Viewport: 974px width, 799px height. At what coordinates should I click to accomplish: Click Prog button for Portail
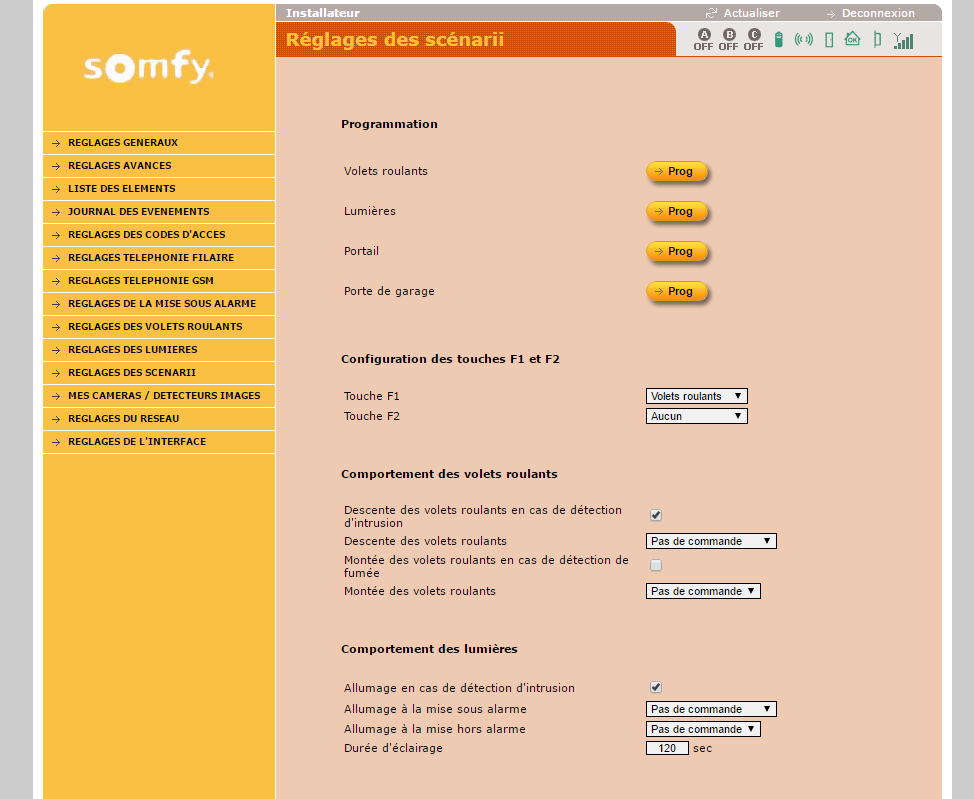point(676,252)
